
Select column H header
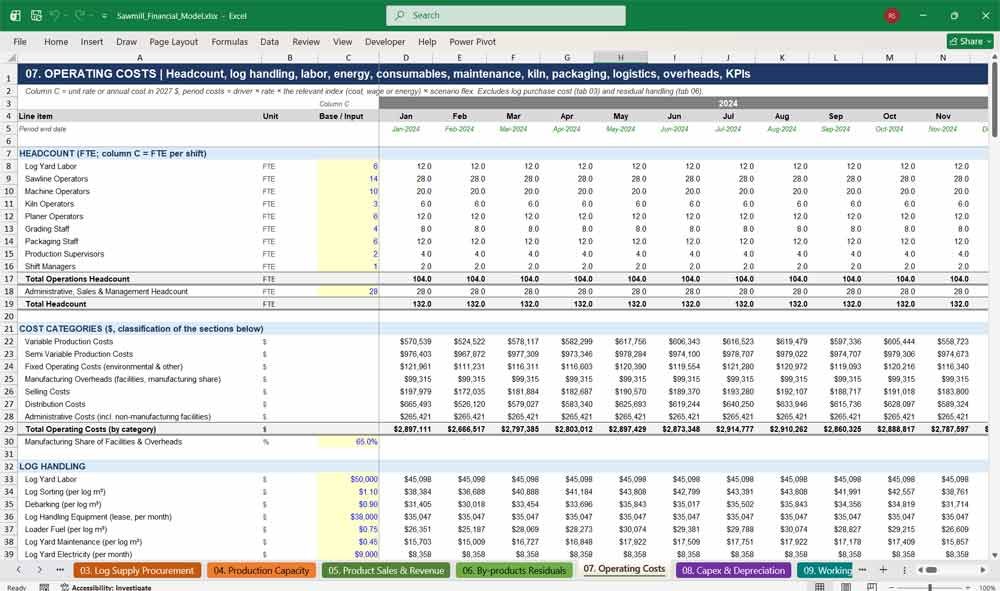pyautogui.click(x=621, y=57)
